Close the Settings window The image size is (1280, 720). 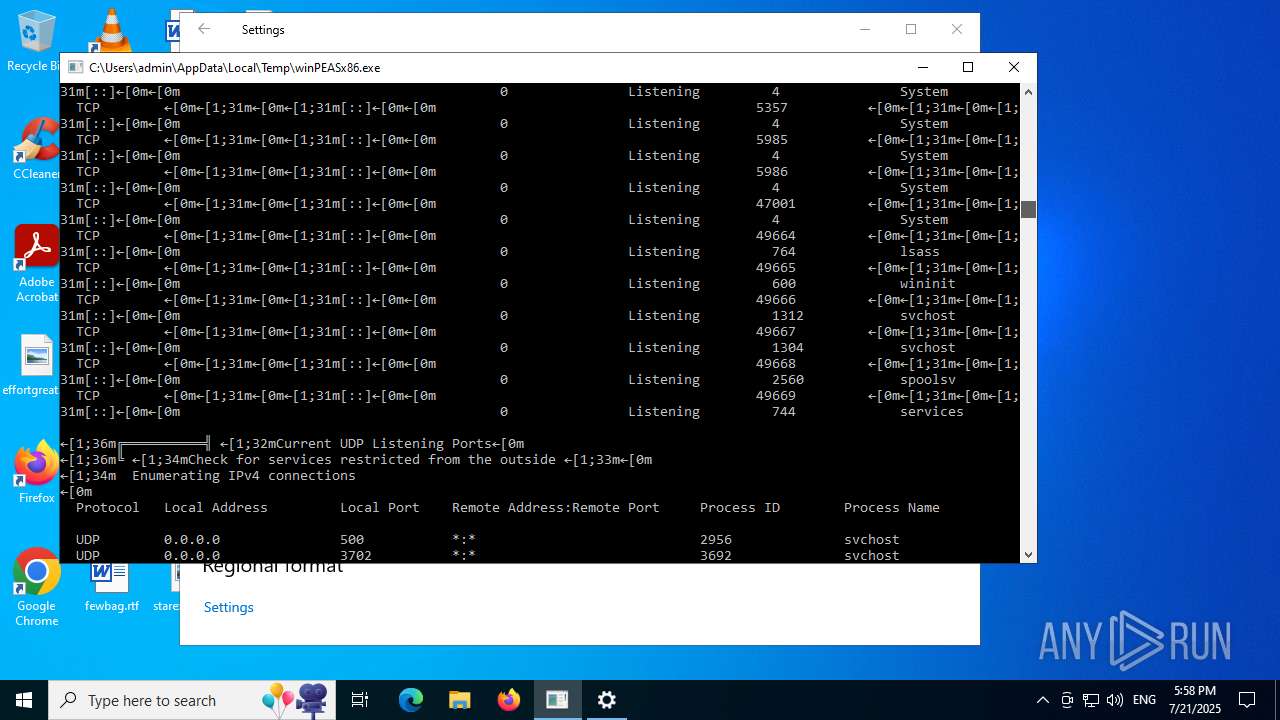(x=957, y=29)
